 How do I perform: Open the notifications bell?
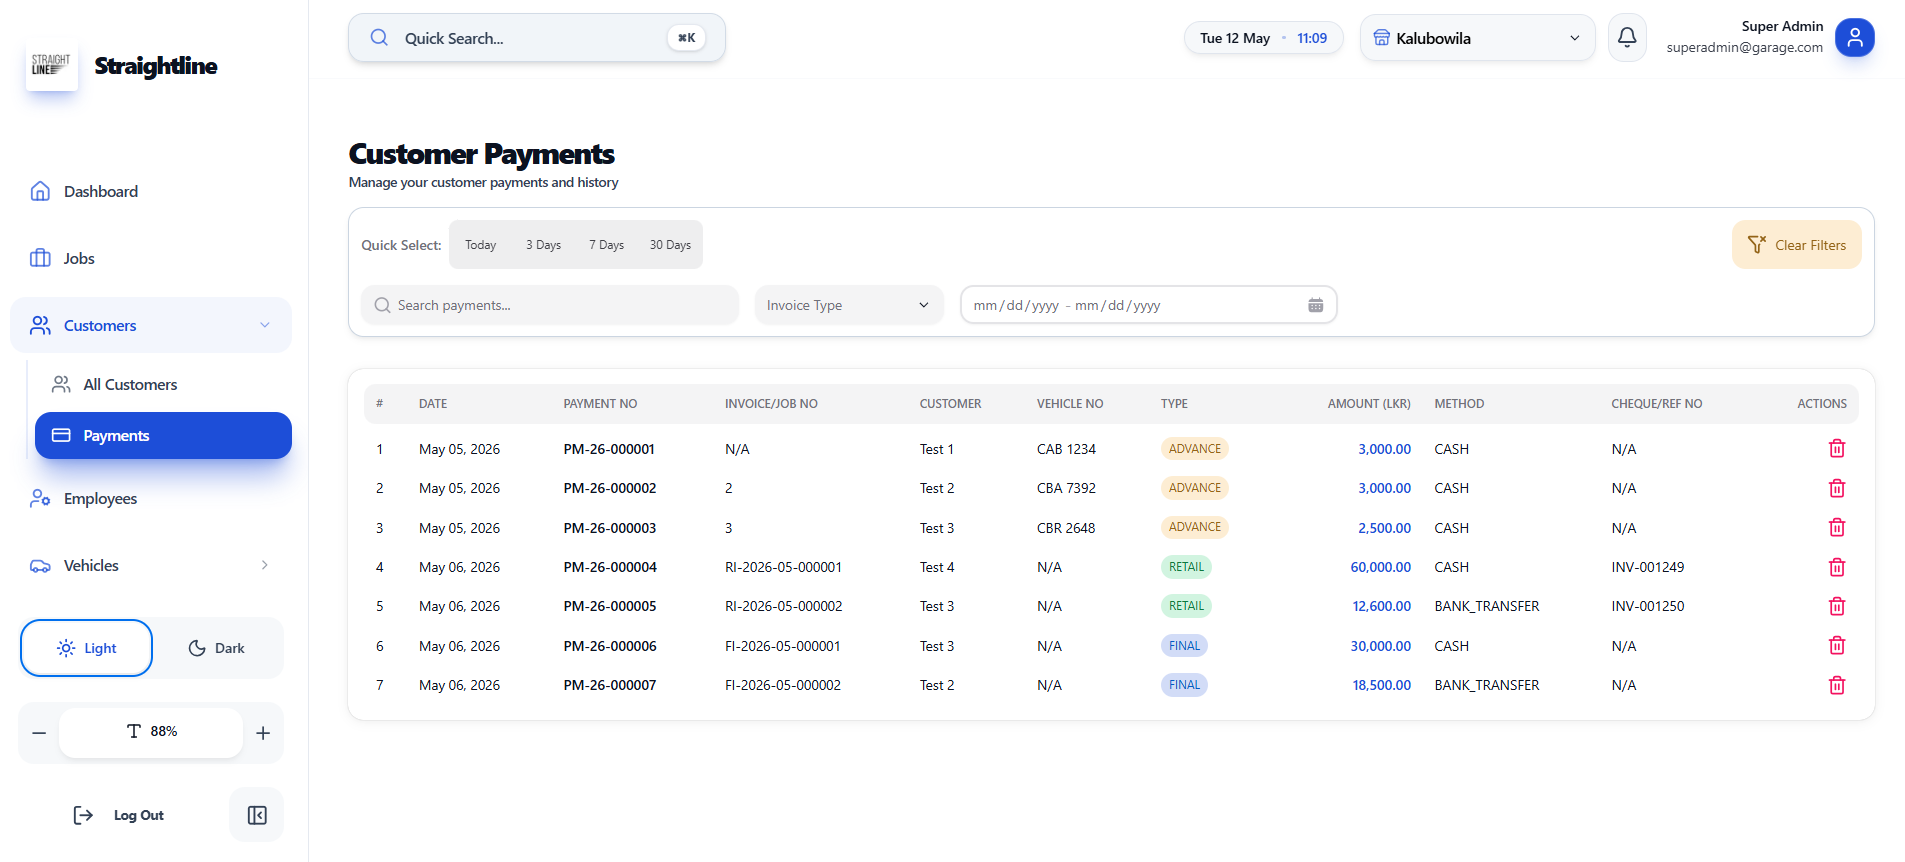[x=1627, y=38]
